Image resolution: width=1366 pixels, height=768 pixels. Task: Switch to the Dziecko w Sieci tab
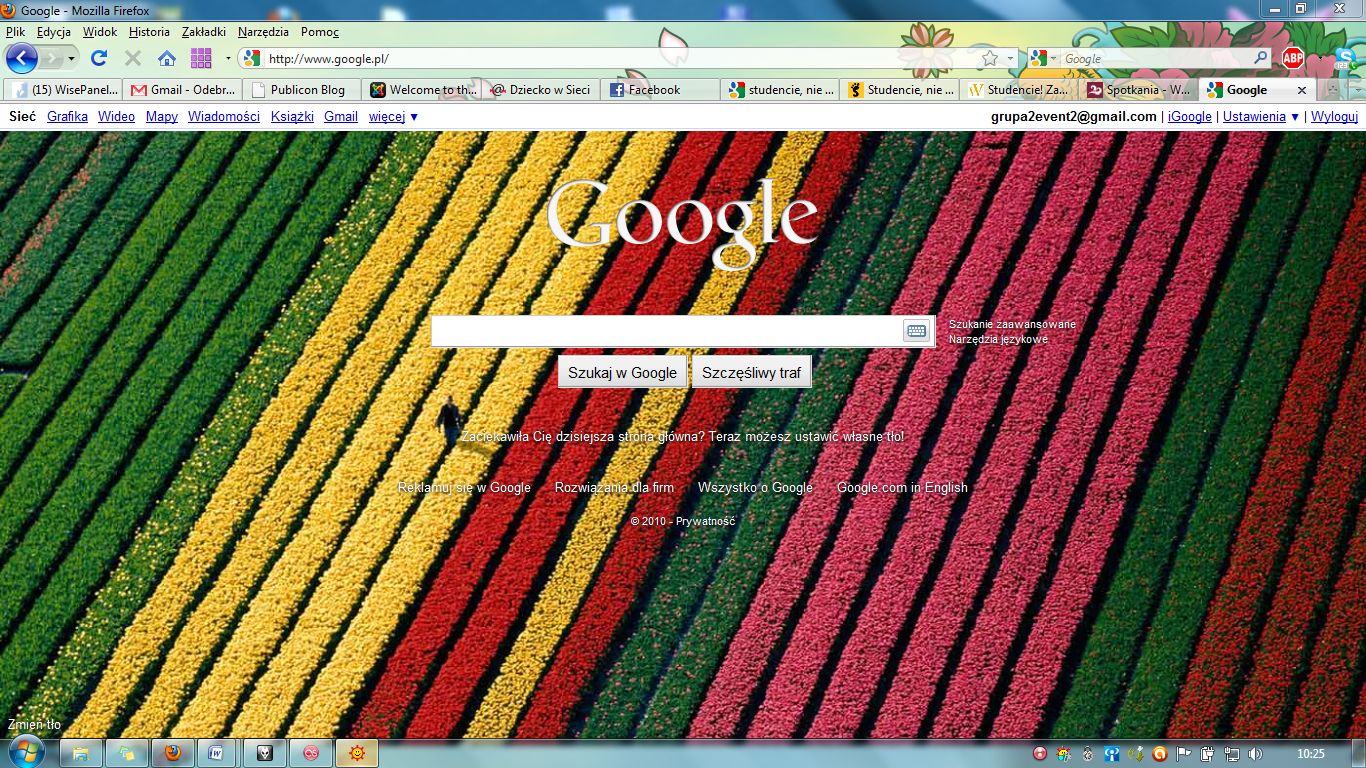pyautogui.click(x=541, y=90)
